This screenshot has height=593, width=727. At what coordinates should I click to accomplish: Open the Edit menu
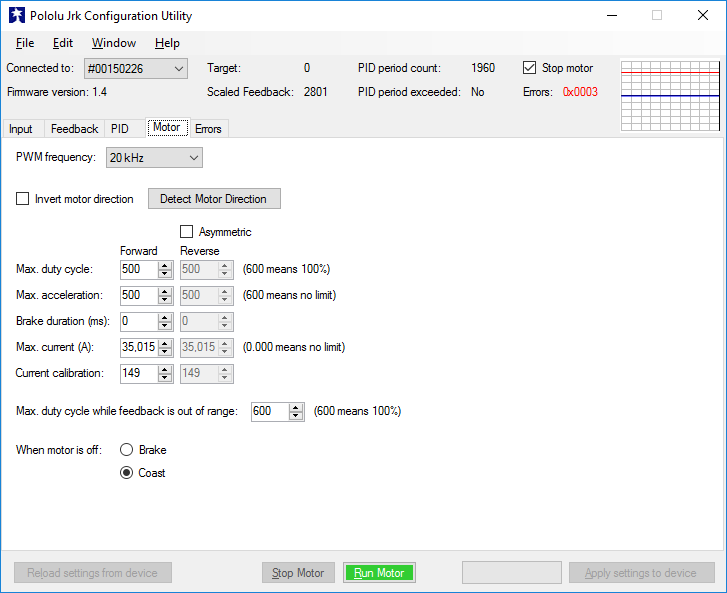63,43
